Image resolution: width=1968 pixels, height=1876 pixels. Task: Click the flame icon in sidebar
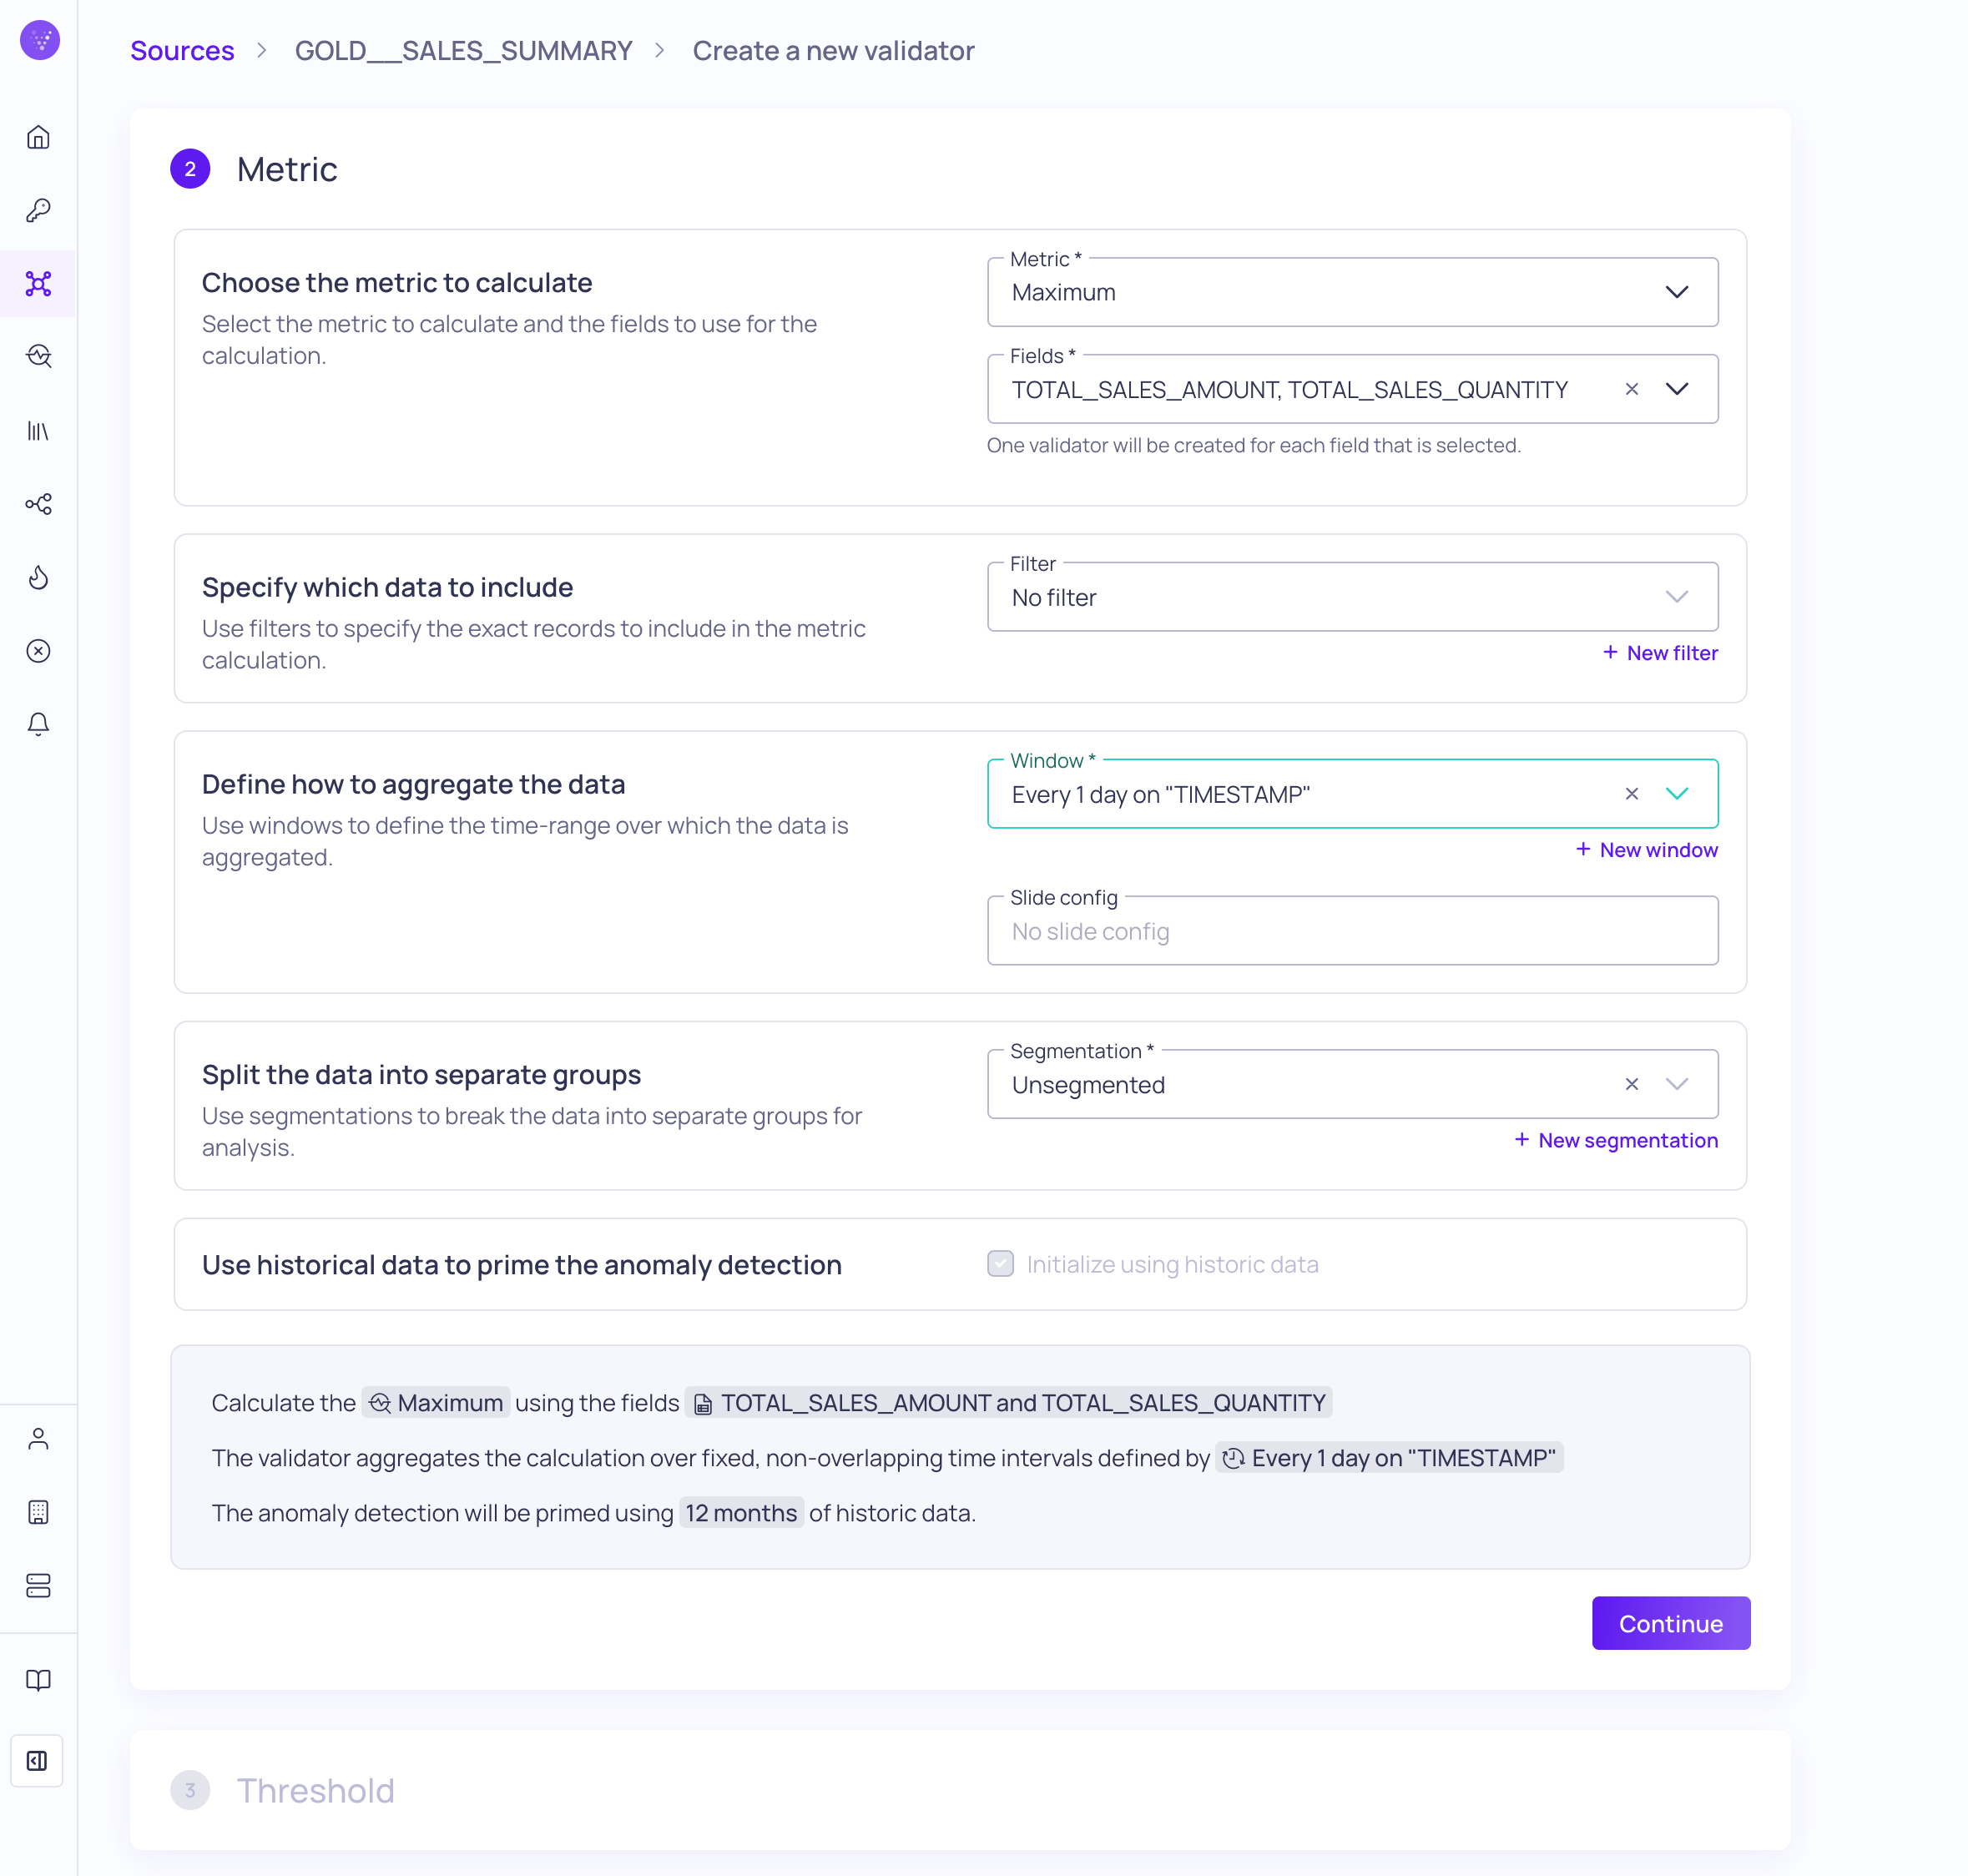(38, 577)
